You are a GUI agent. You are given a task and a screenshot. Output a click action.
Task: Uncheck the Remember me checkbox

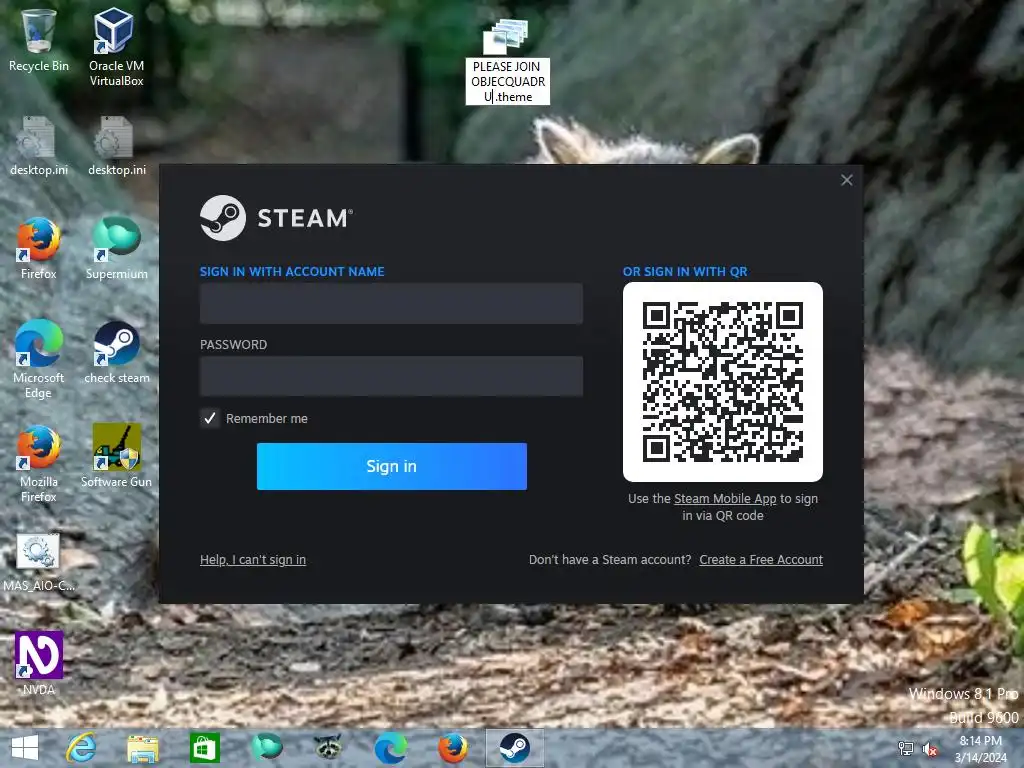pos(210,419)
